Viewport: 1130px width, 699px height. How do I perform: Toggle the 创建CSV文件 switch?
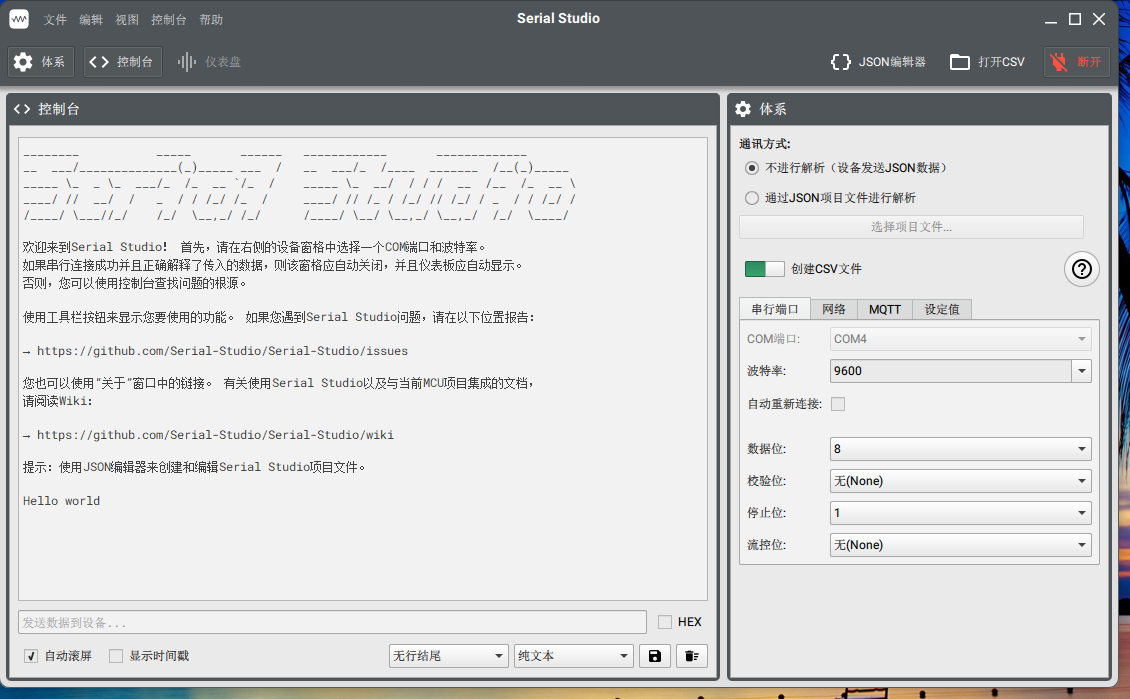765,269
